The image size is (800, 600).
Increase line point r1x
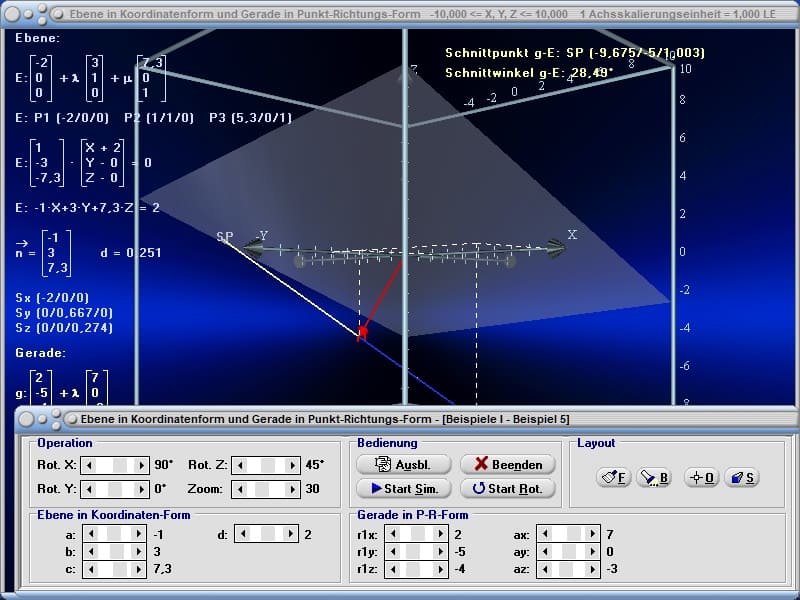tap(440, 534)
